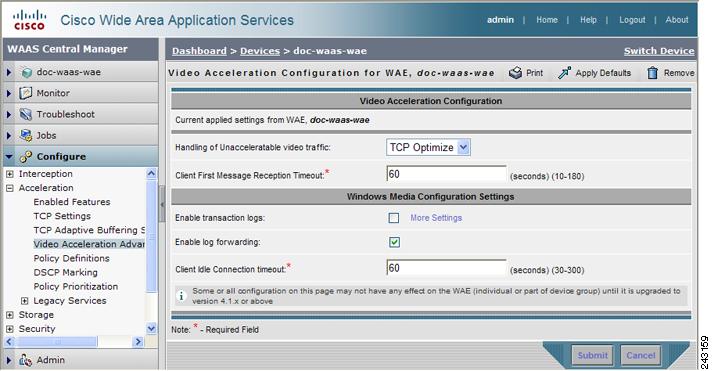Select Video Acceleration Advanced item
Viewport: 712px width, 371px height.
click(x=89, y=244)
